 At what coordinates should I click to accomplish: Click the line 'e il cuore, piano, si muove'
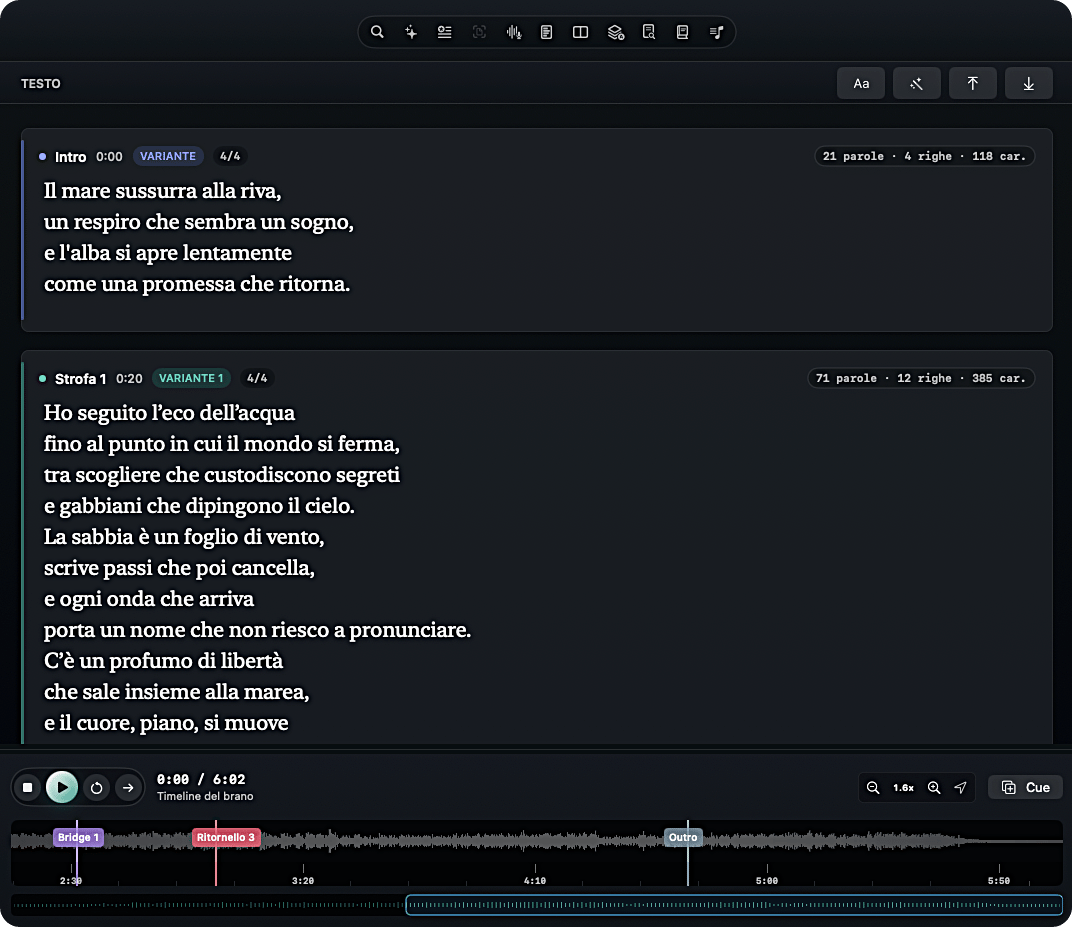coord(166,723)
